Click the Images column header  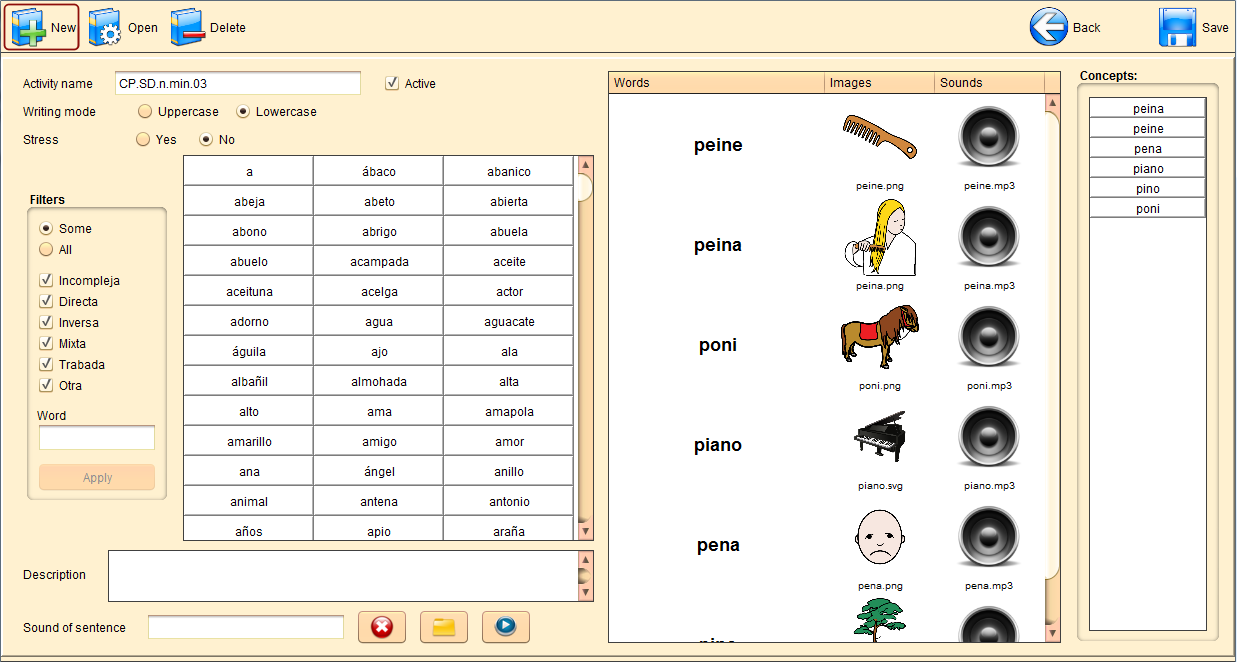pos(879,83)
